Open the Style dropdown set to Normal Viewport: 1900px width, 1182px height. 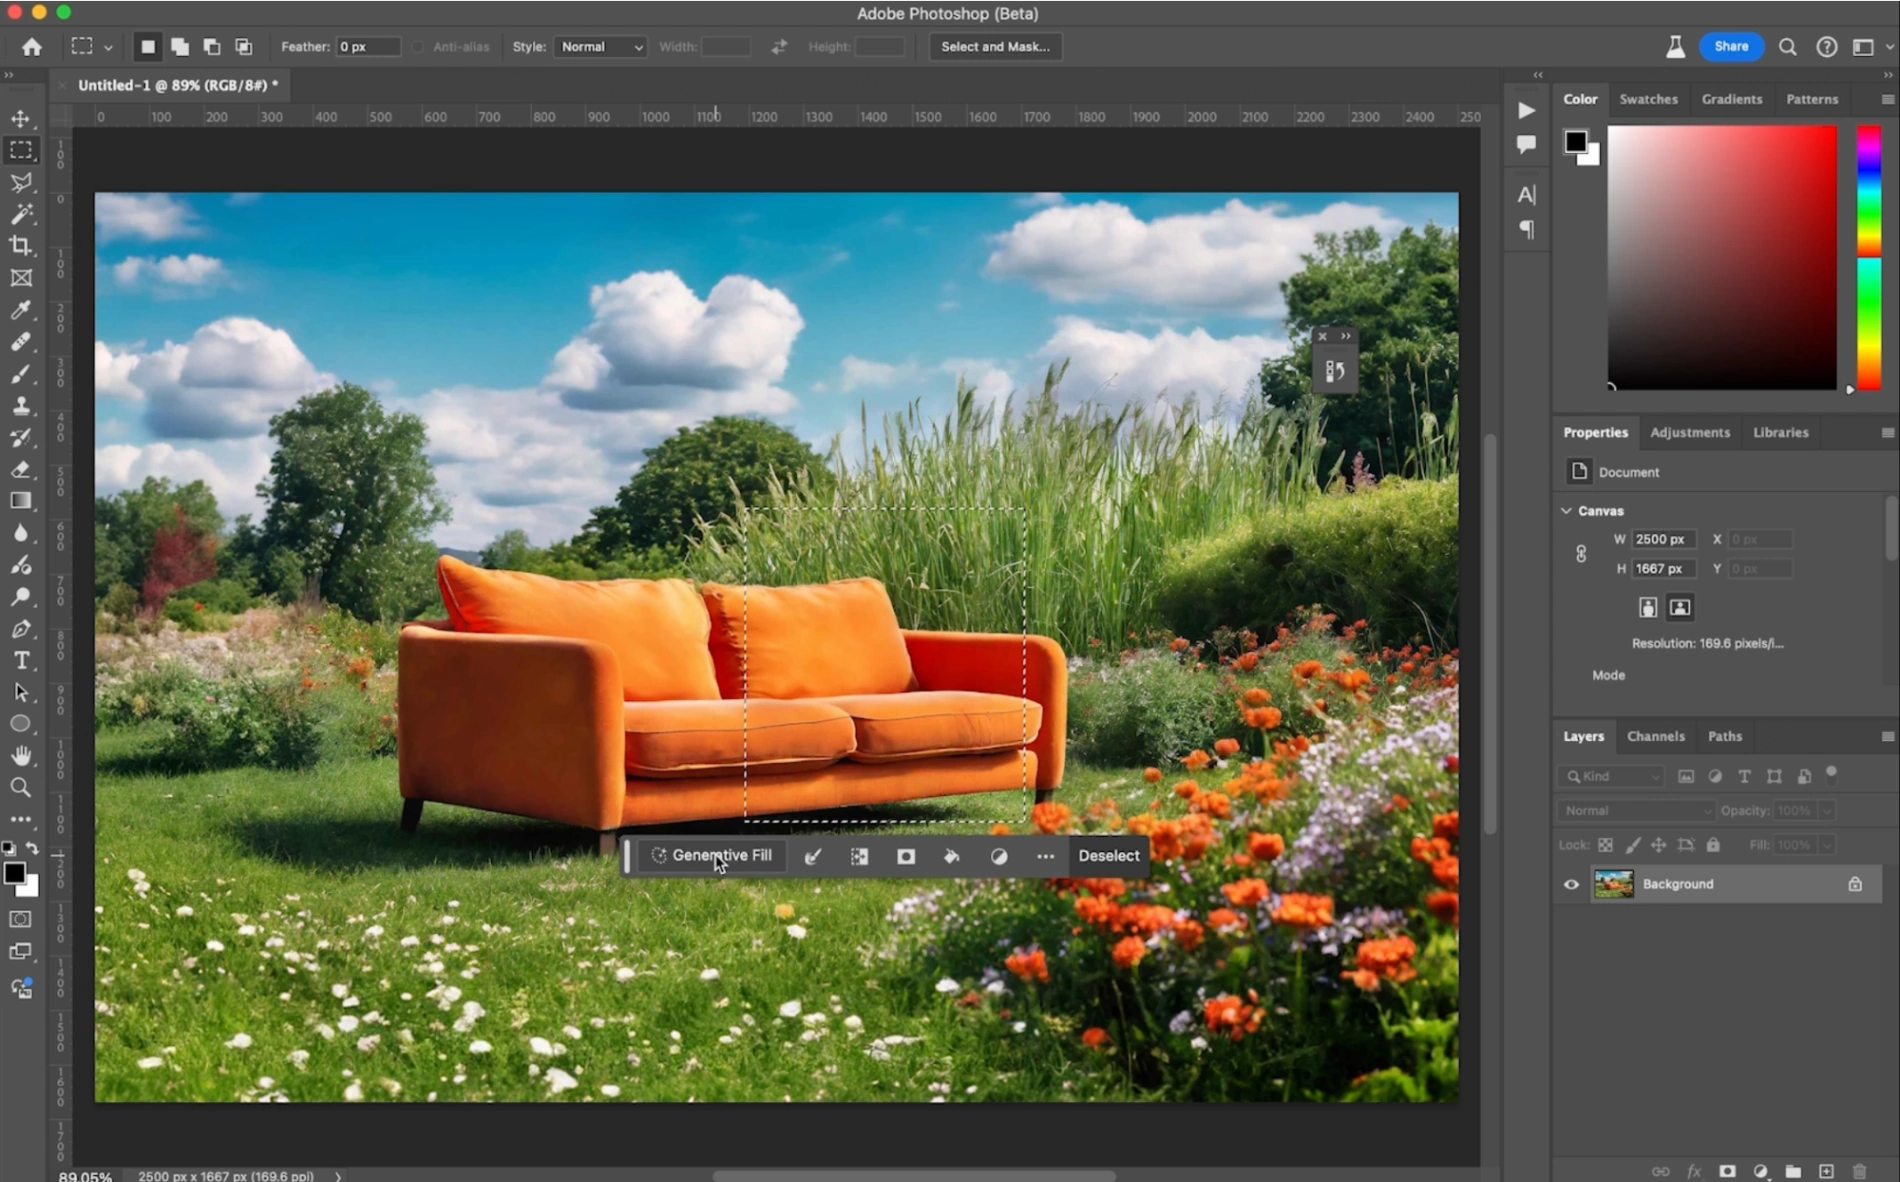click(601, 47)
